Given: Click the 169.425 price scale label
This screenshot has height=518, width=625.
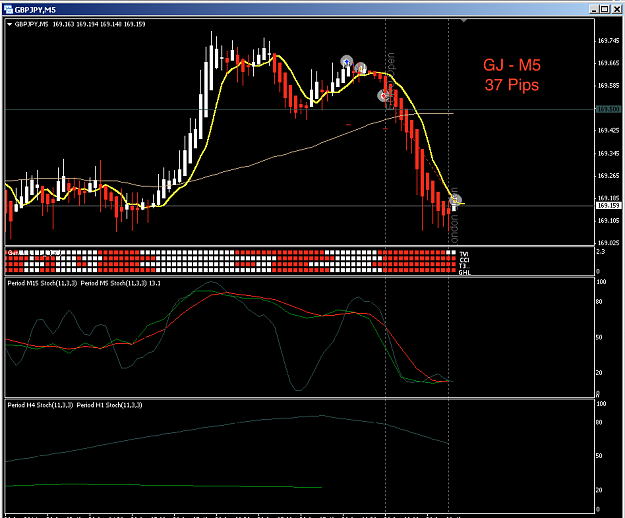Looking at the screenshot, I should [608, 130].
